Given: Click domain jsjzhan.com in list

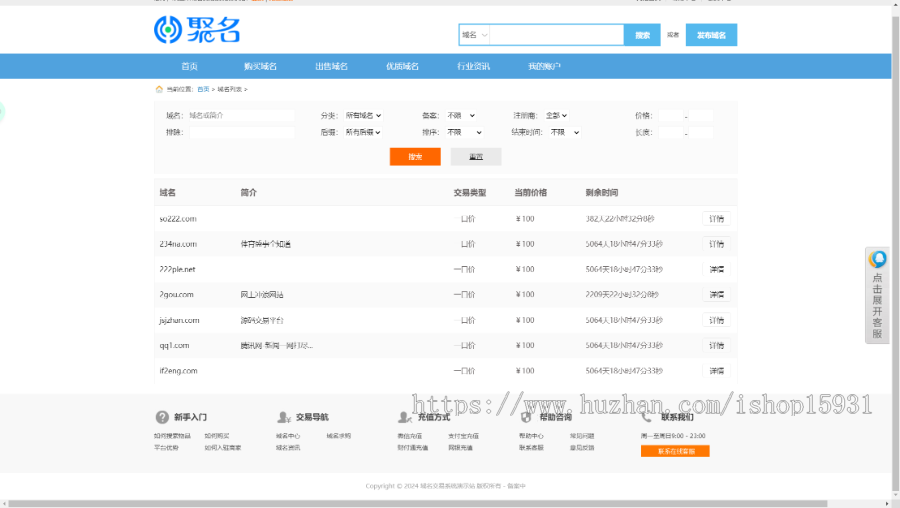Looking at the screenshot, I should [179, 320].
